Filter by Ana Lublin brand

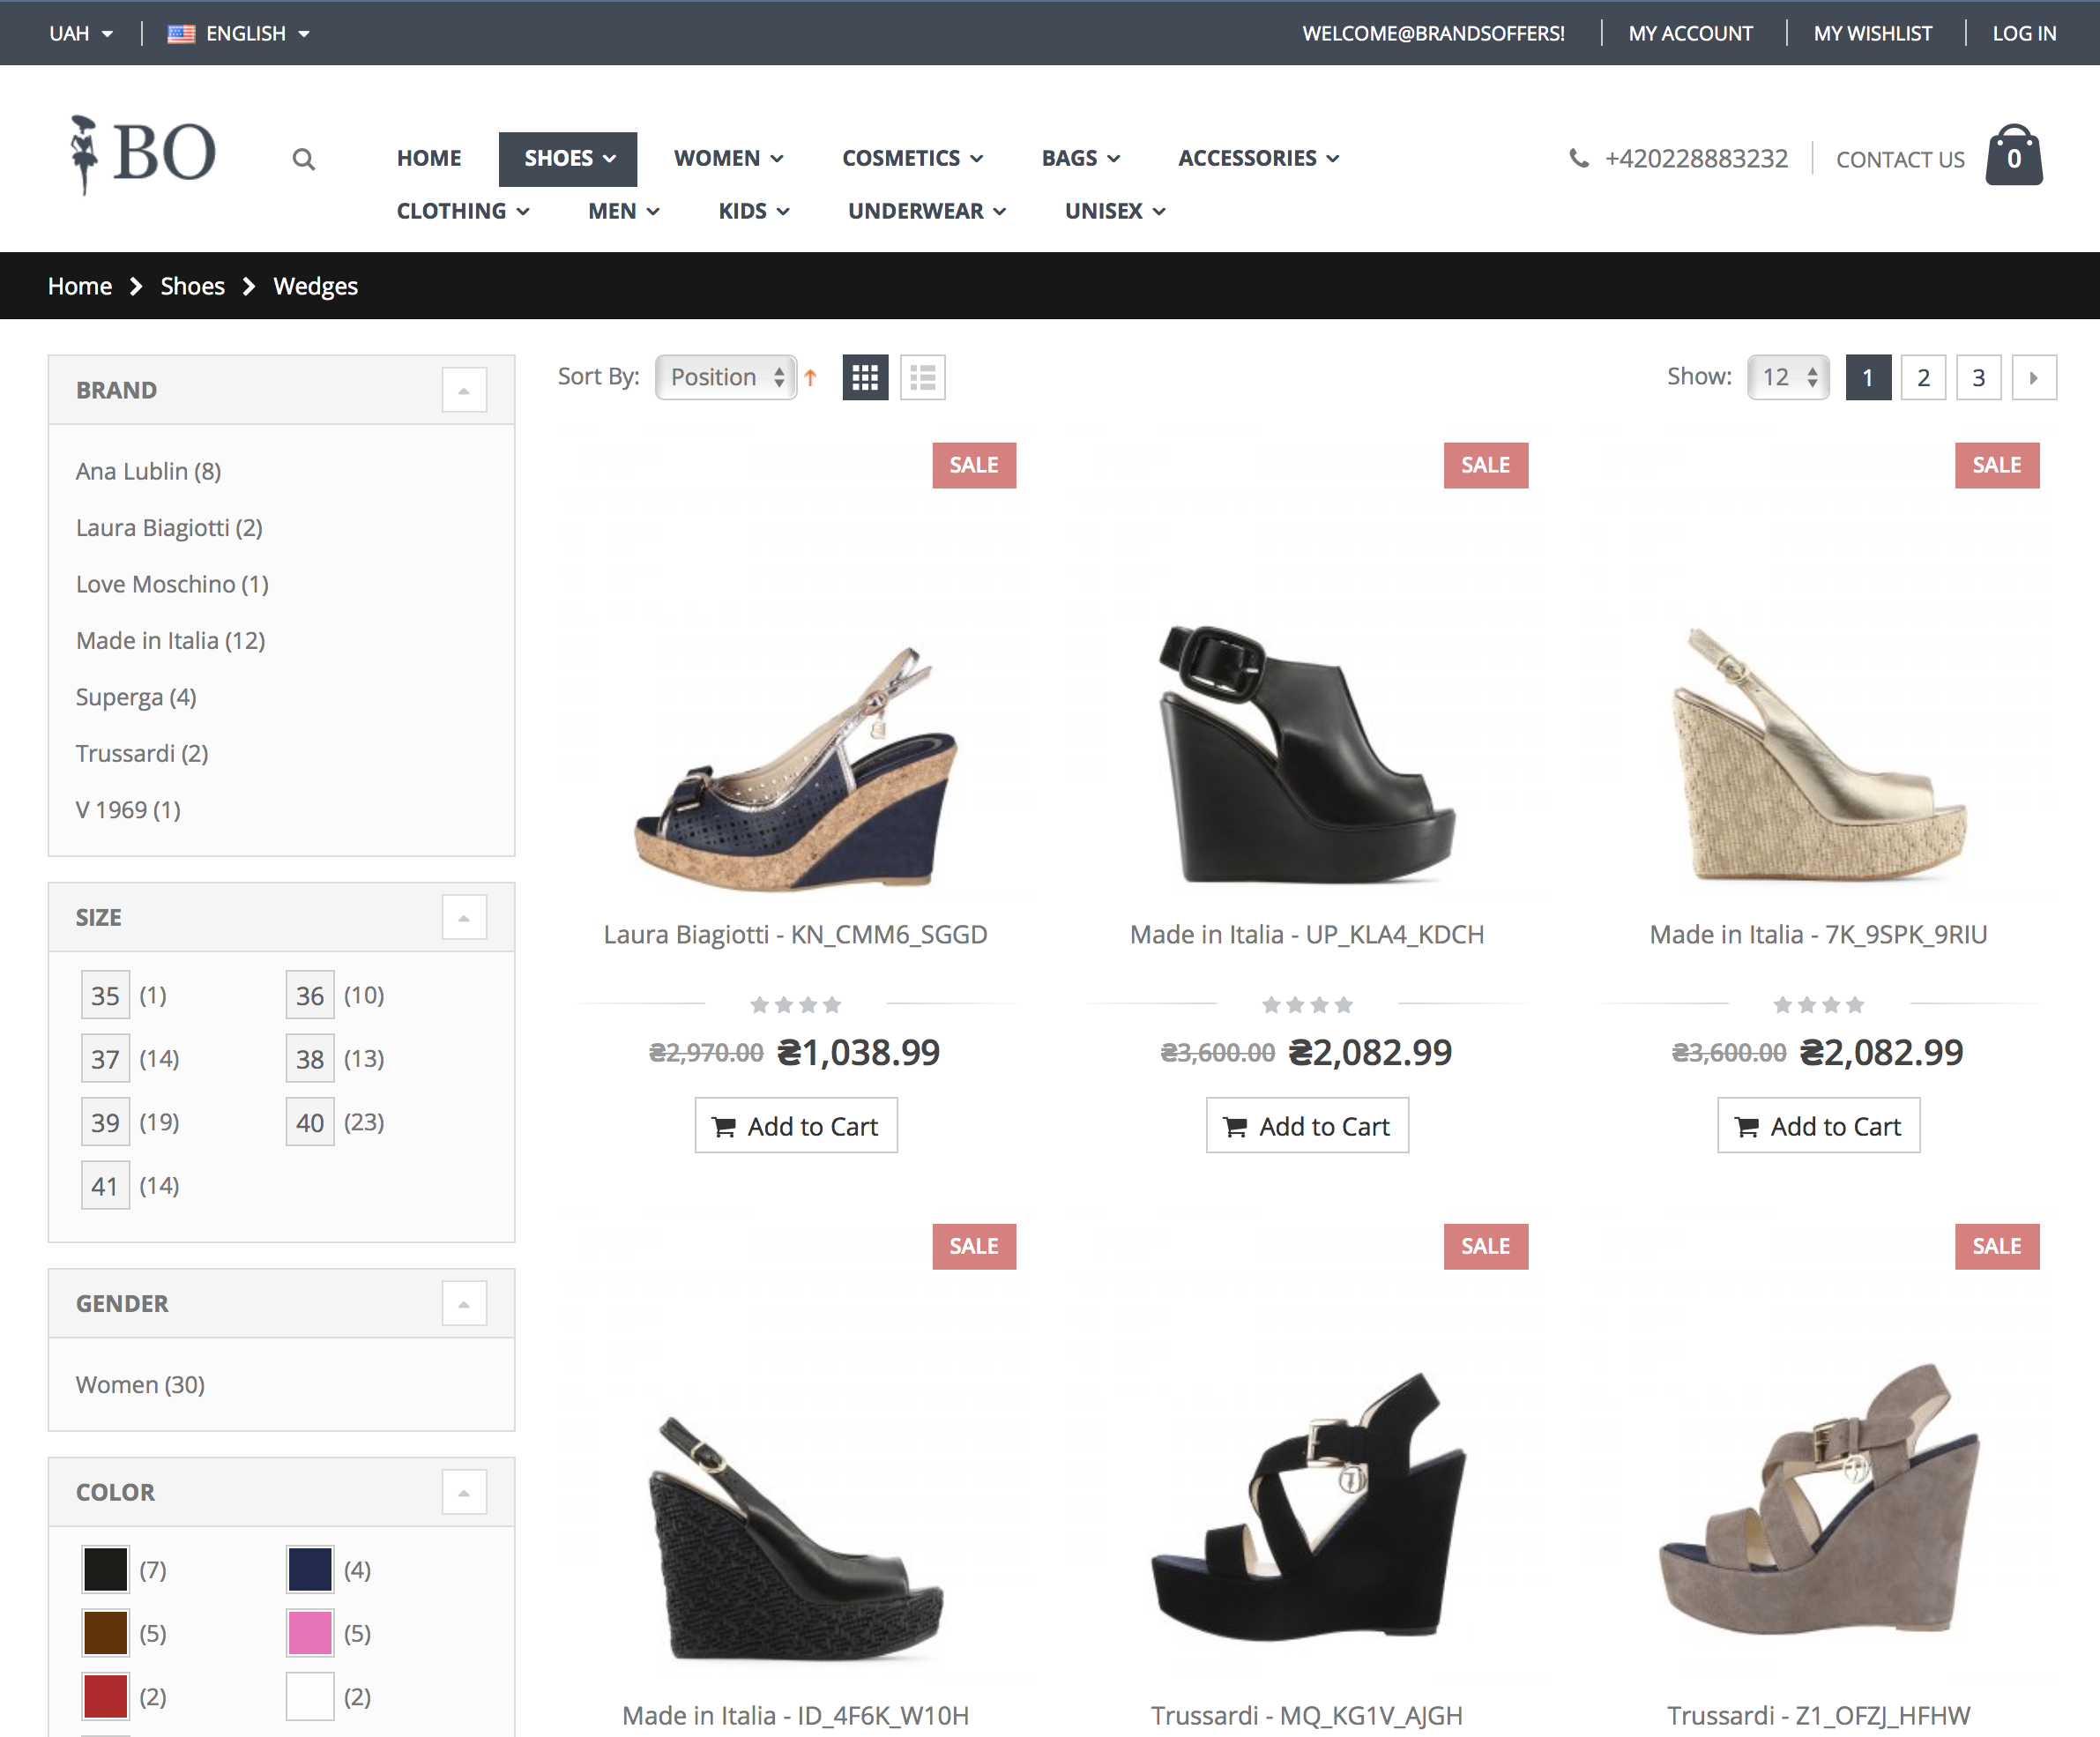pyautogui.click(x=148, y=471)
